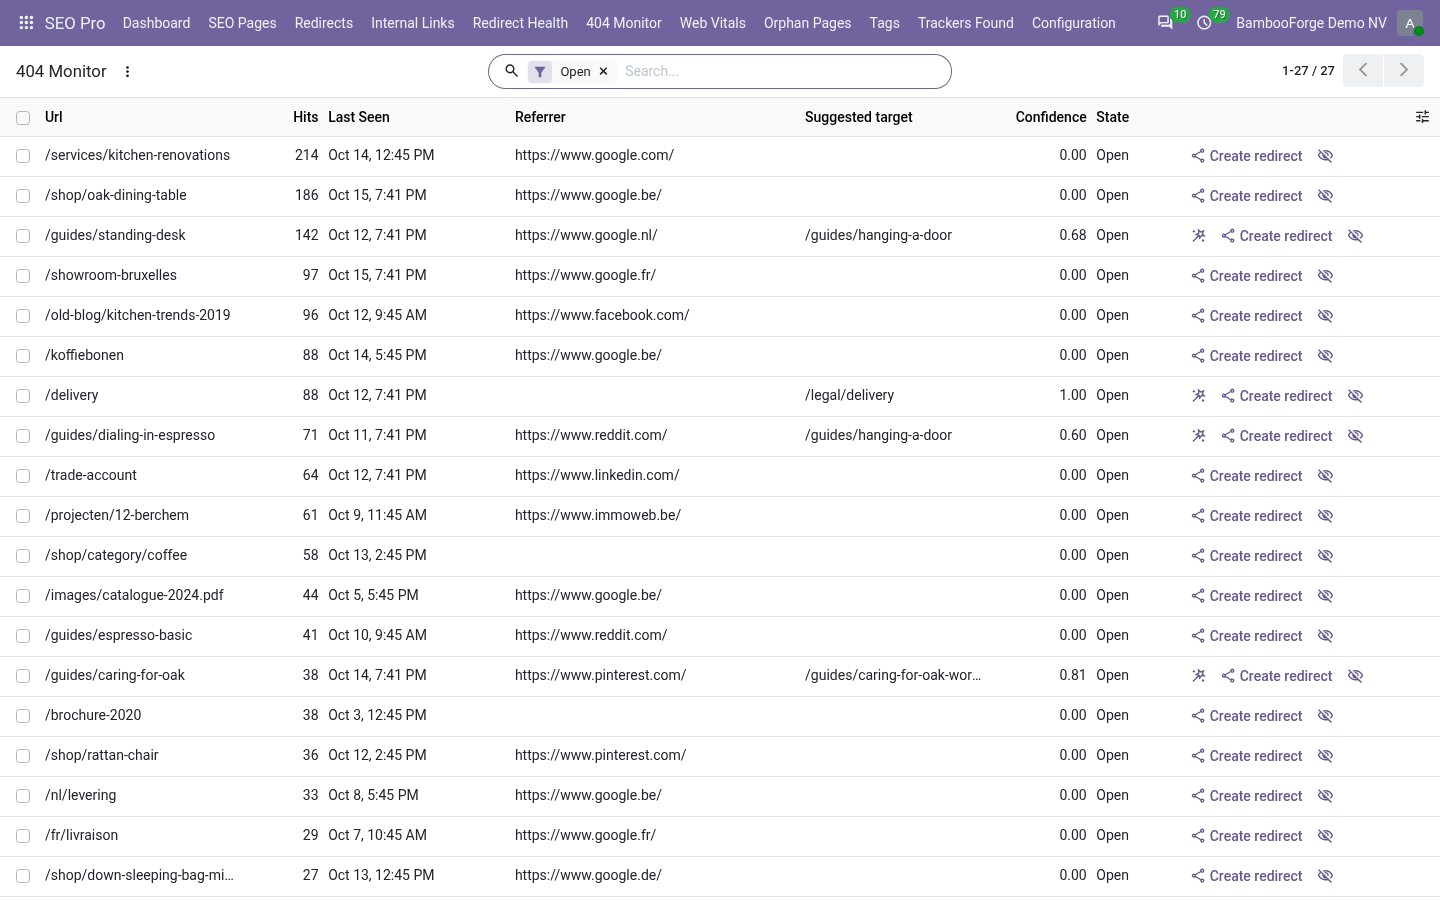Open the conversations messages icon
This screenshot has height=900, width=1440.
(1165, 23)
